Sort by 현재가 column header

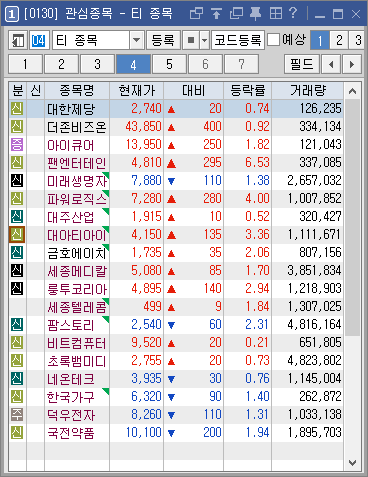pyautogui.click(x=136, y=91)
